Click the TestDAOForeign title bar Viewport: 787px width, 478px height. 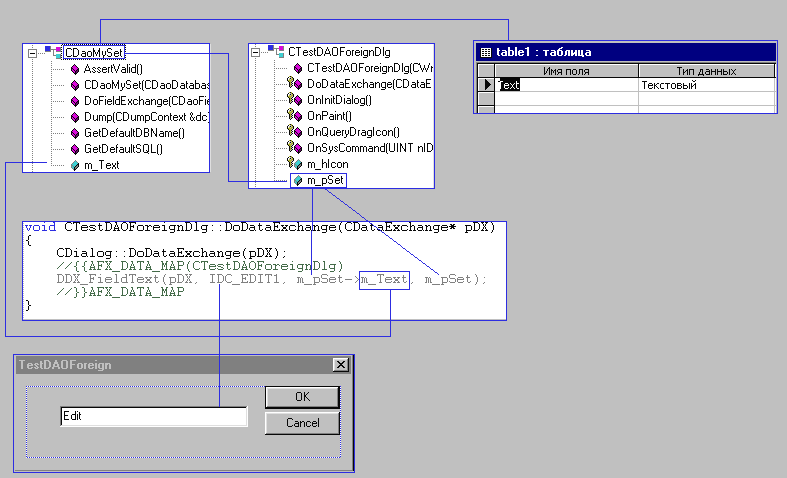[183, 365]
